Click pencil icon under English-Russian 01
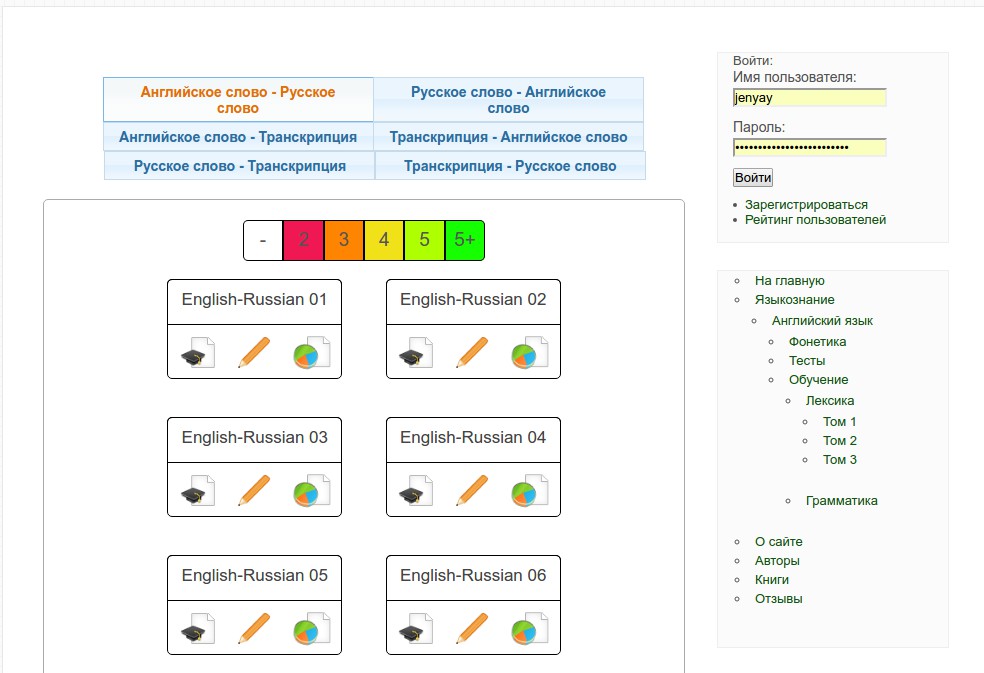 pyautogui.click(x=254, y=353)
